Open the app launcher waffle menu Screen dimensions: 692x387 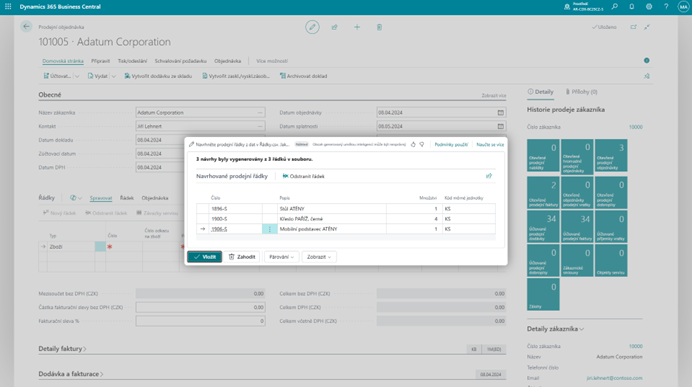pos(8,7)
